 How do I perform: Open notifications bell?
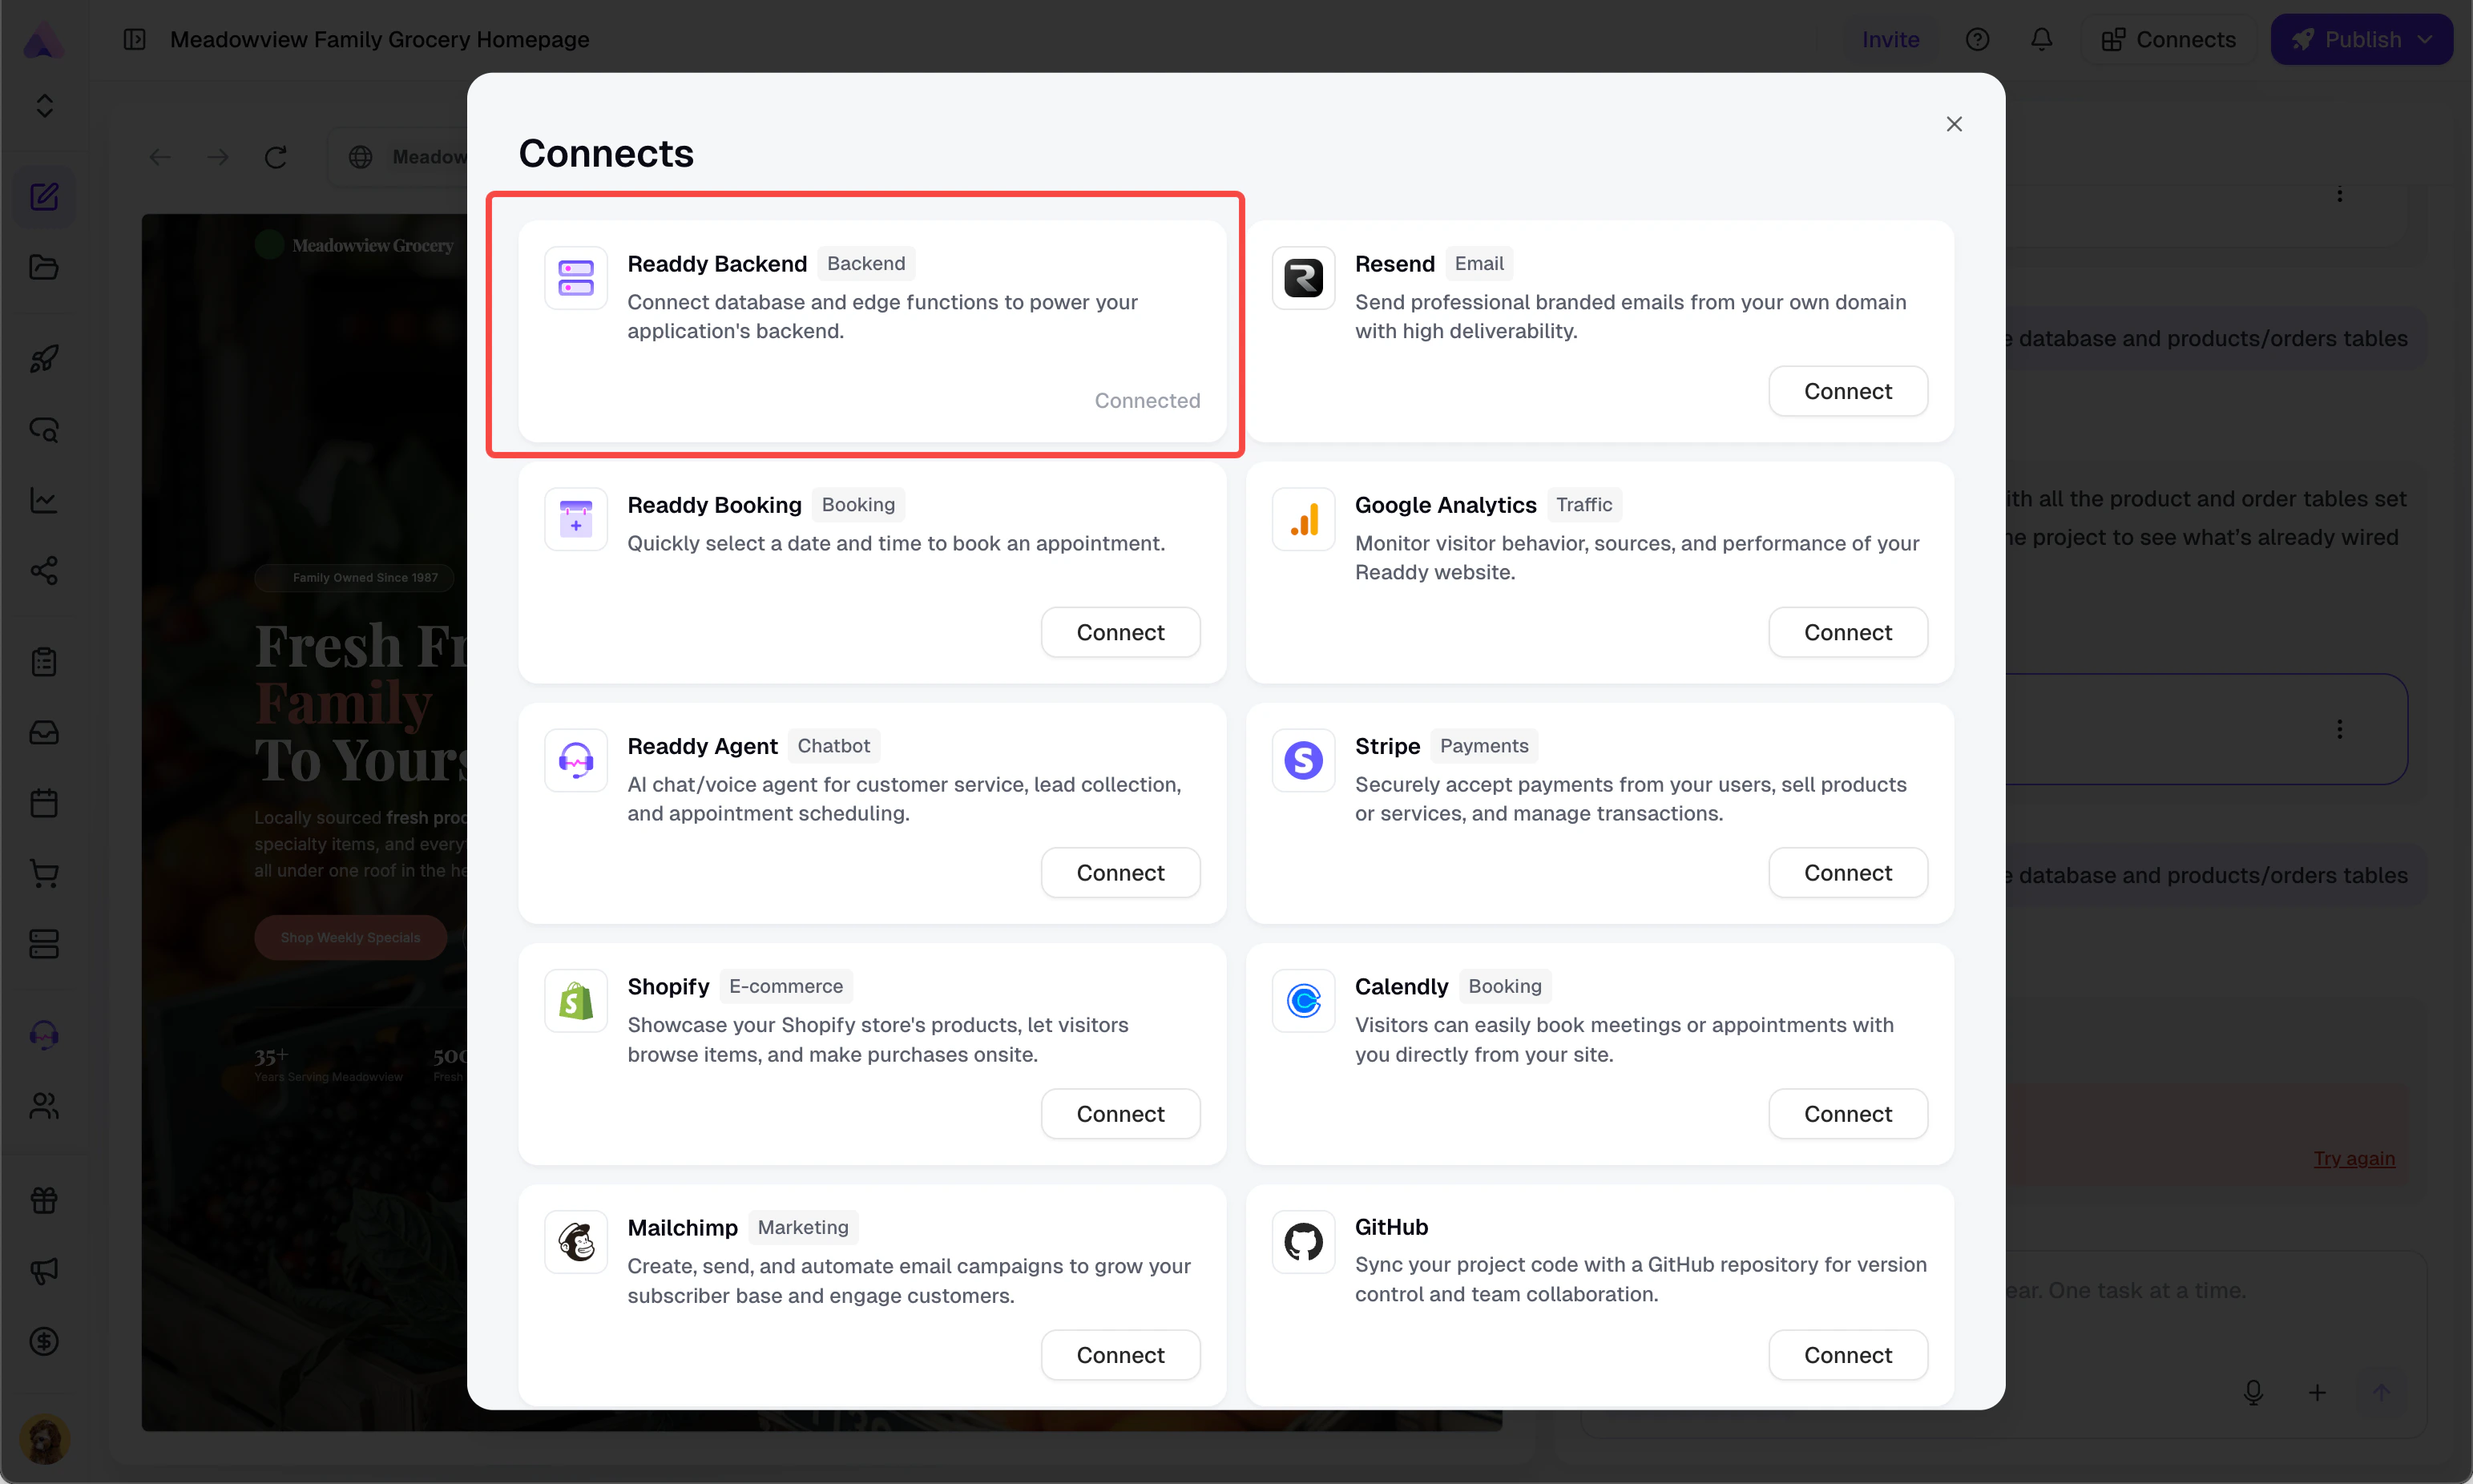click(x=2041, y=40)
